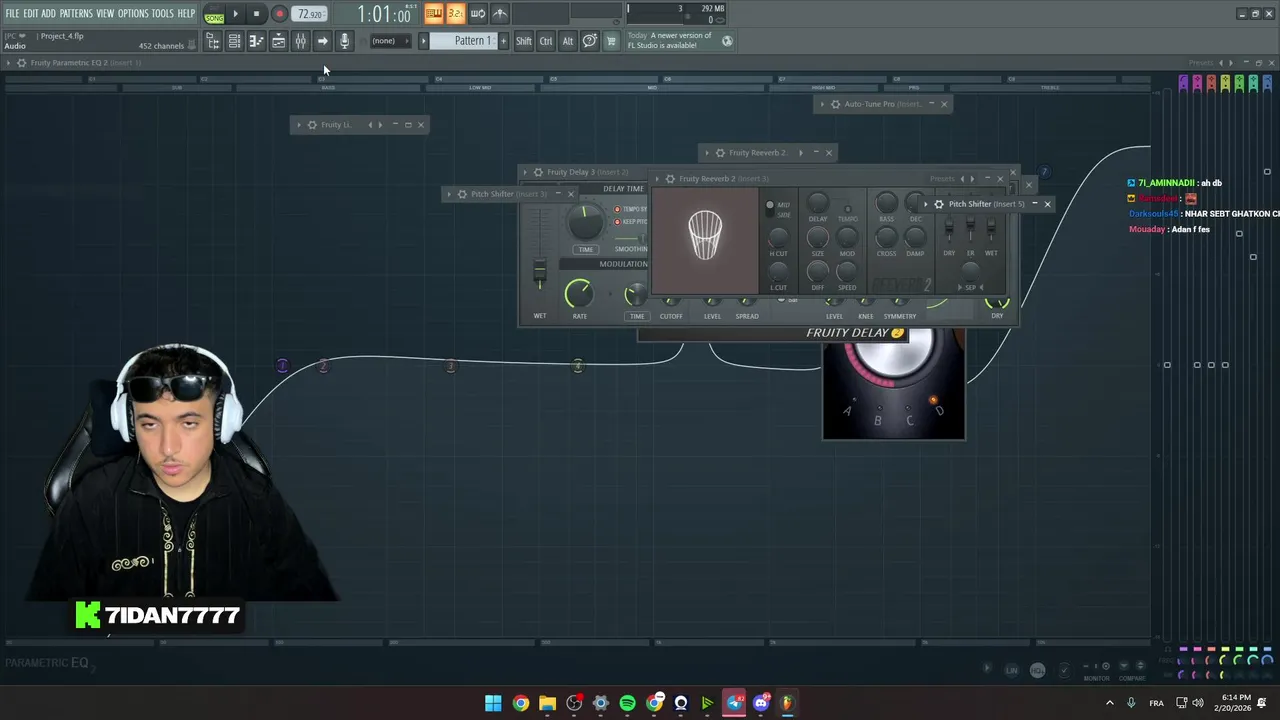Open the (none) snap dropdown
The image size is (1280, 720).
(x=391, y=41)
